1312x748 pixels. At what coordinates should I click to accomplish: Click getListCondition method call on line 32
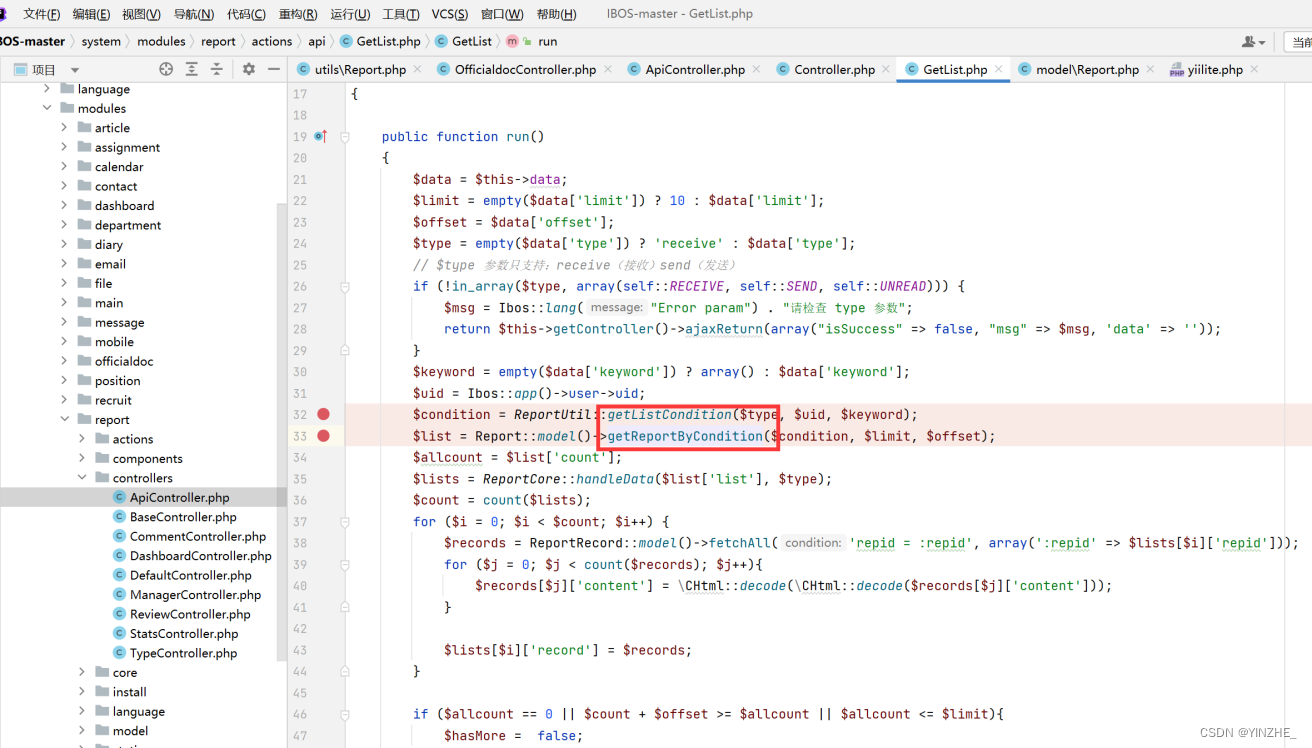point(669,414)
